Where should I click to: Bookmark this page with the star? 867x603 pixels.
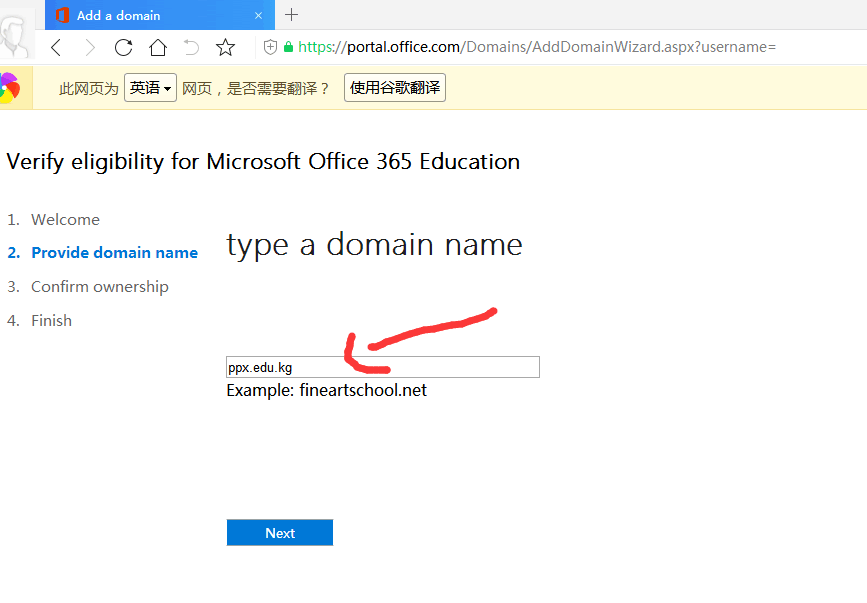pyautogui.click(x=226, y=47)
